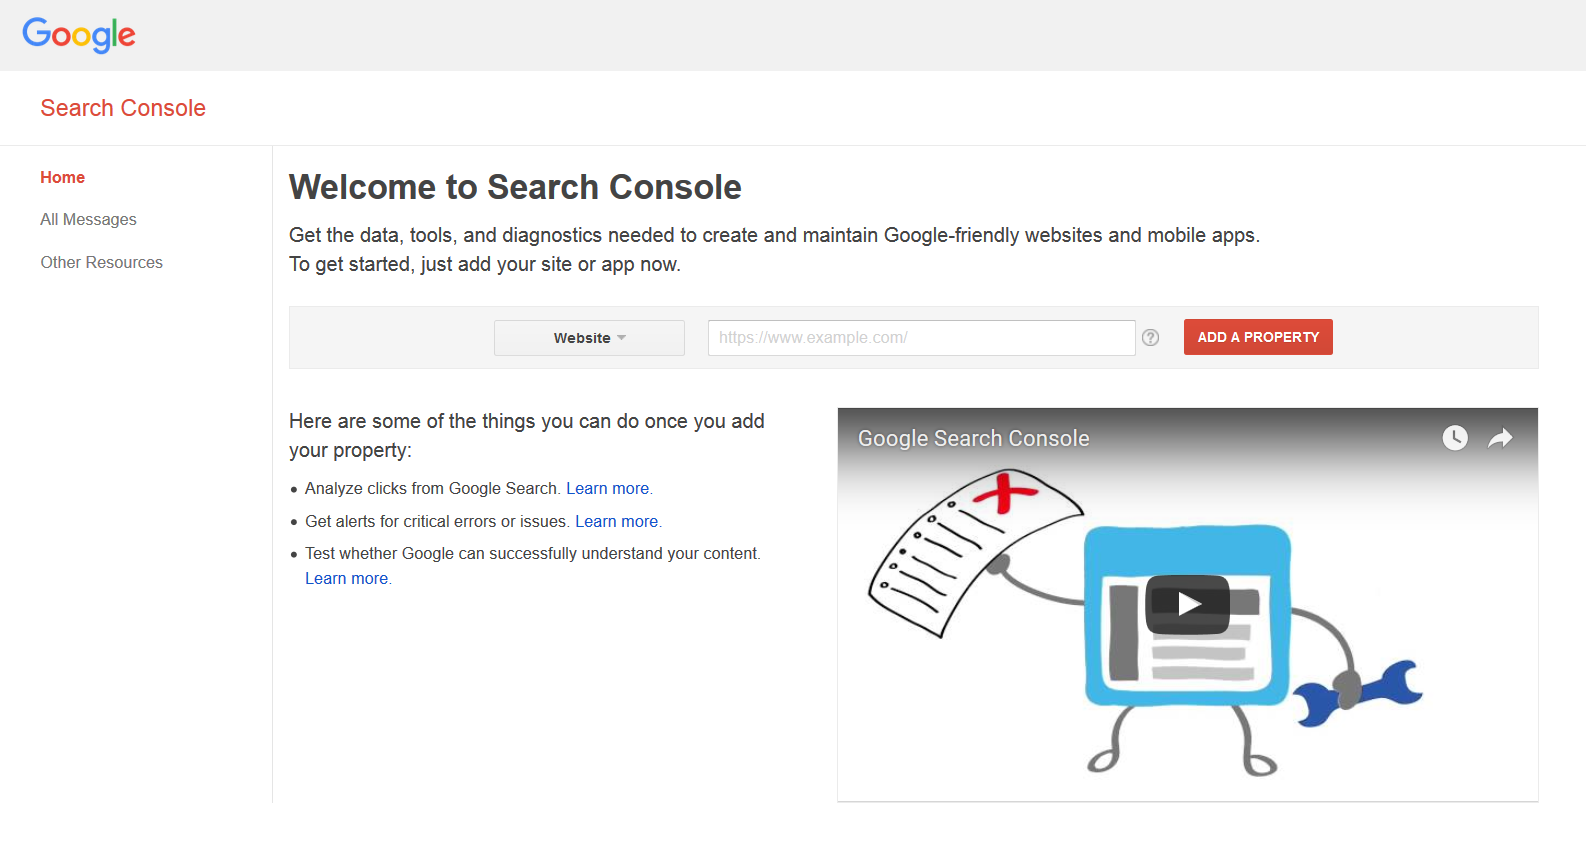Click the Share arrow on the video

tap(1500, 438)
